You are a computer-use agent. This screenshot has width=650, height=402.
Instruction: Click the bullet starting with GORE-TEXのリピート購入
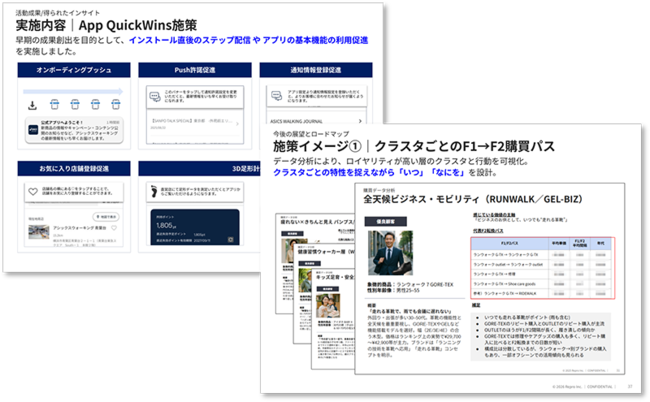544,323
